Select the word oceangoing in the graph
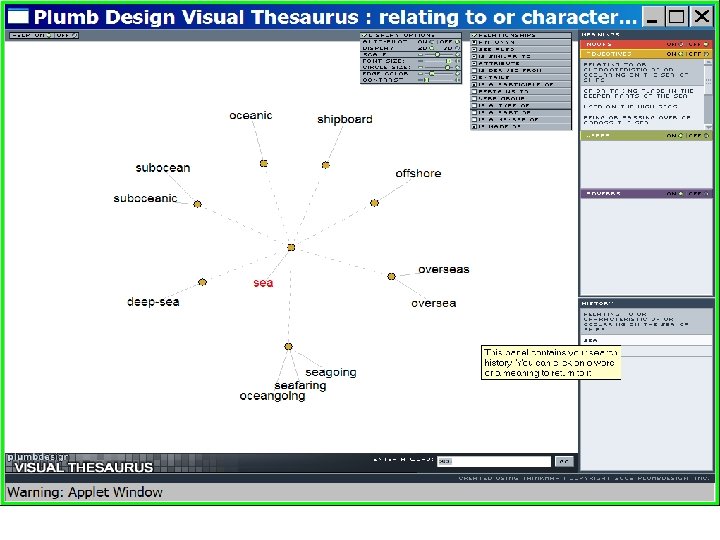This screenshot has width=720, height=540. pyautogui.click(x=272, y=396)
